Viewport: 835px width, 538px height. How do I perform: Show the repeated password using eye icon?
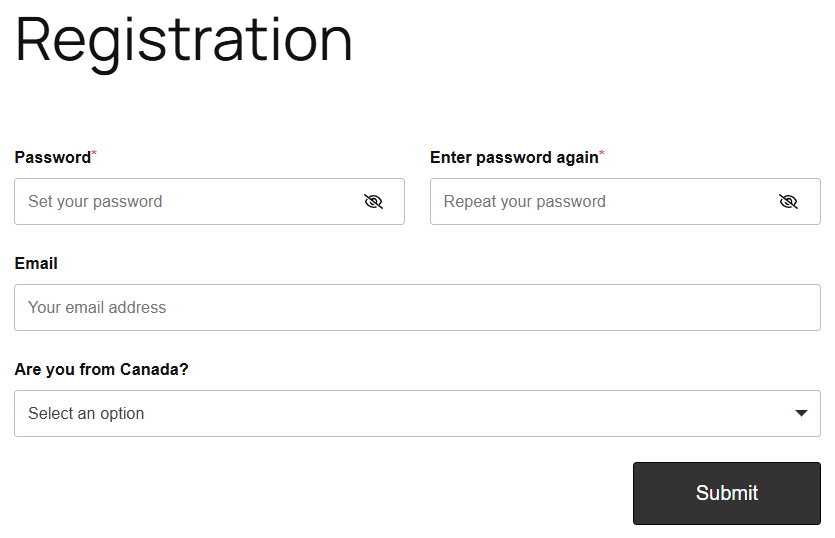(788, 202)
